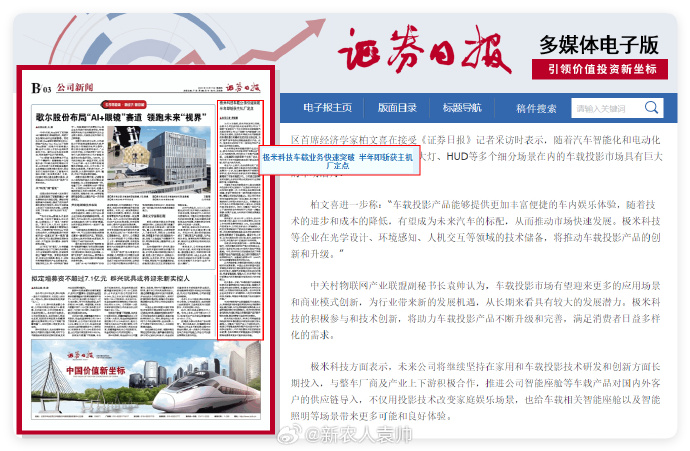Open the 稿件搜索 menu item
The width and height of the screenshot is (690, 451).
coord(536,108)
